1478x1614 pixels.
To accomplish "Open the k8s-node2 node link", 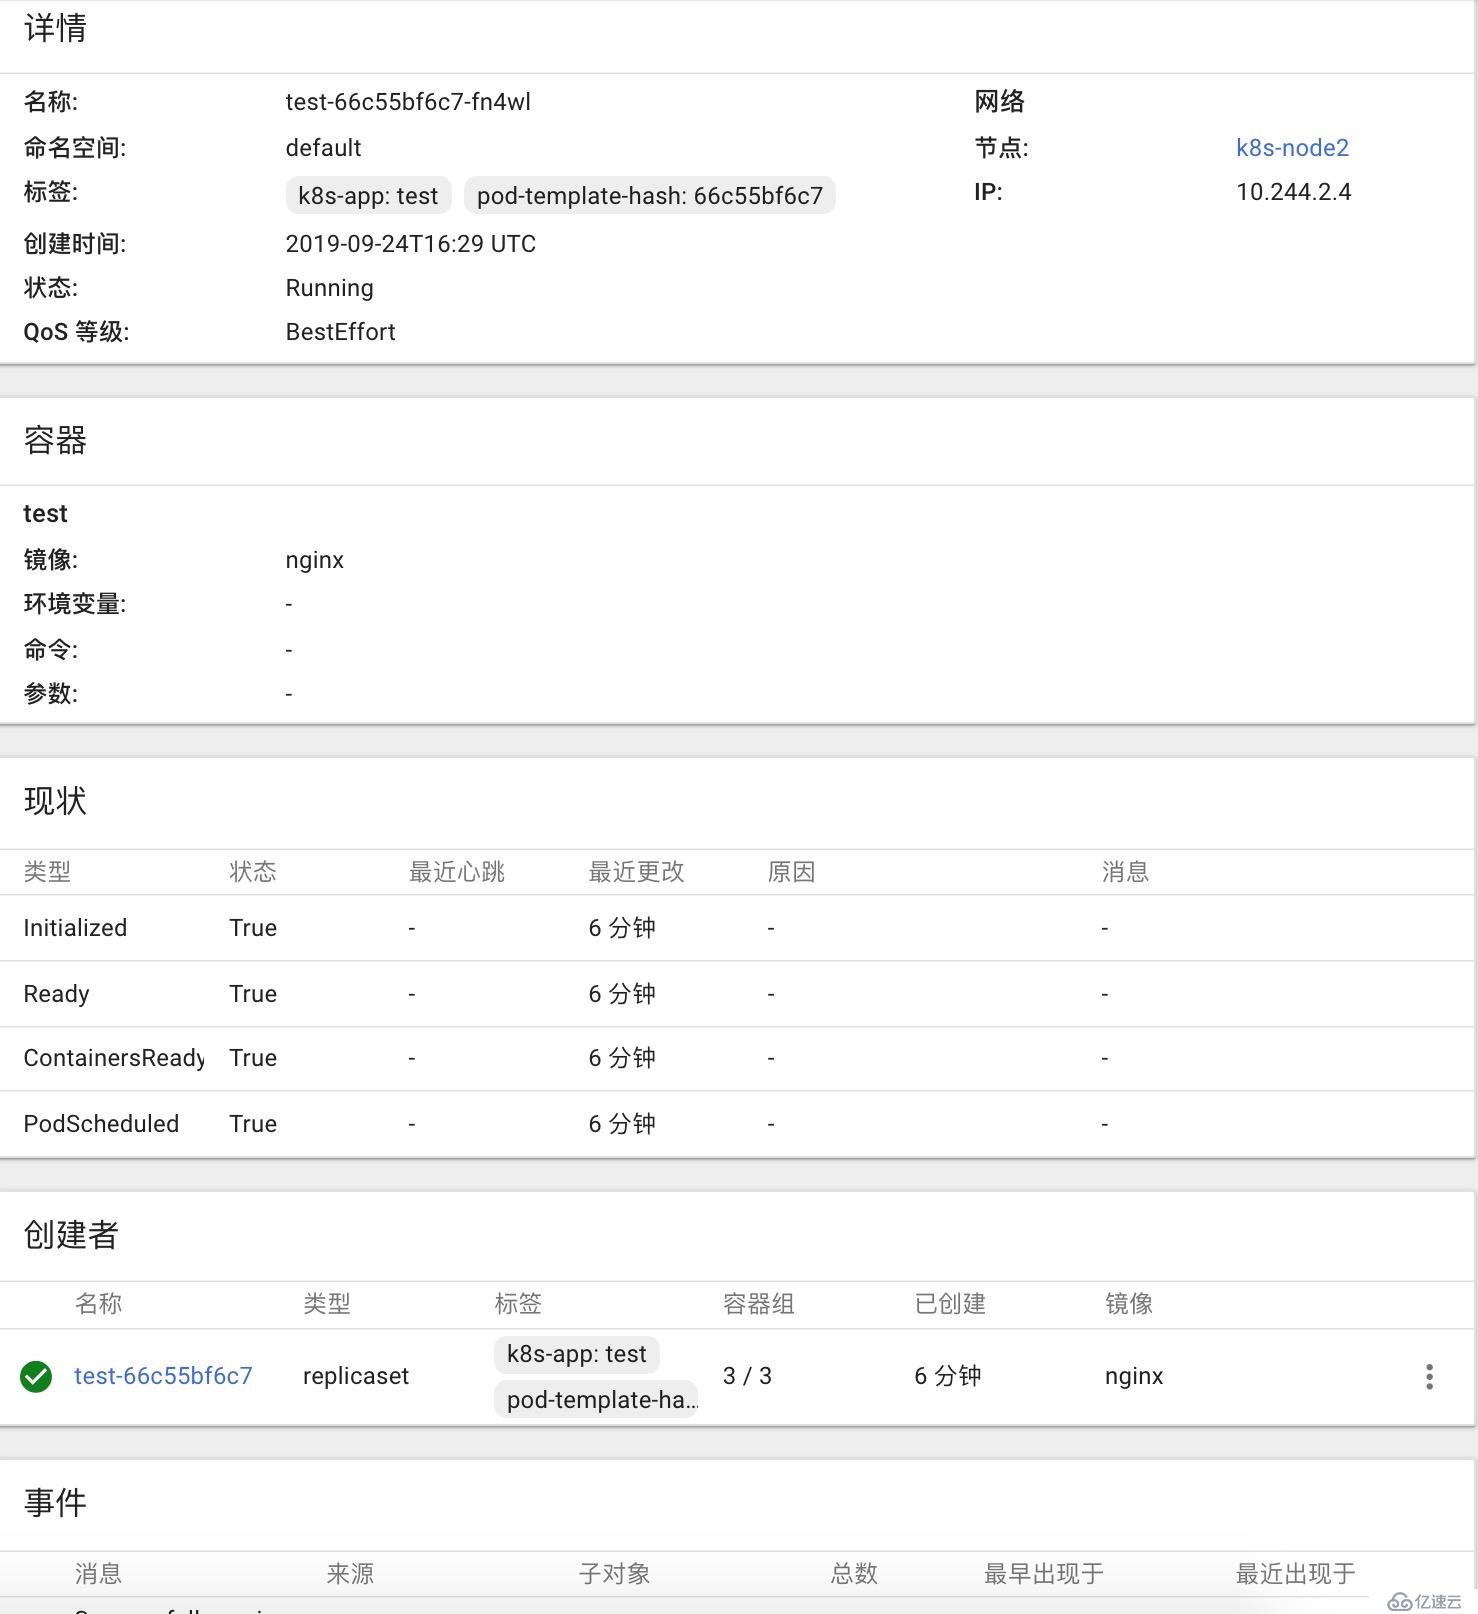I will (1292, 148).
